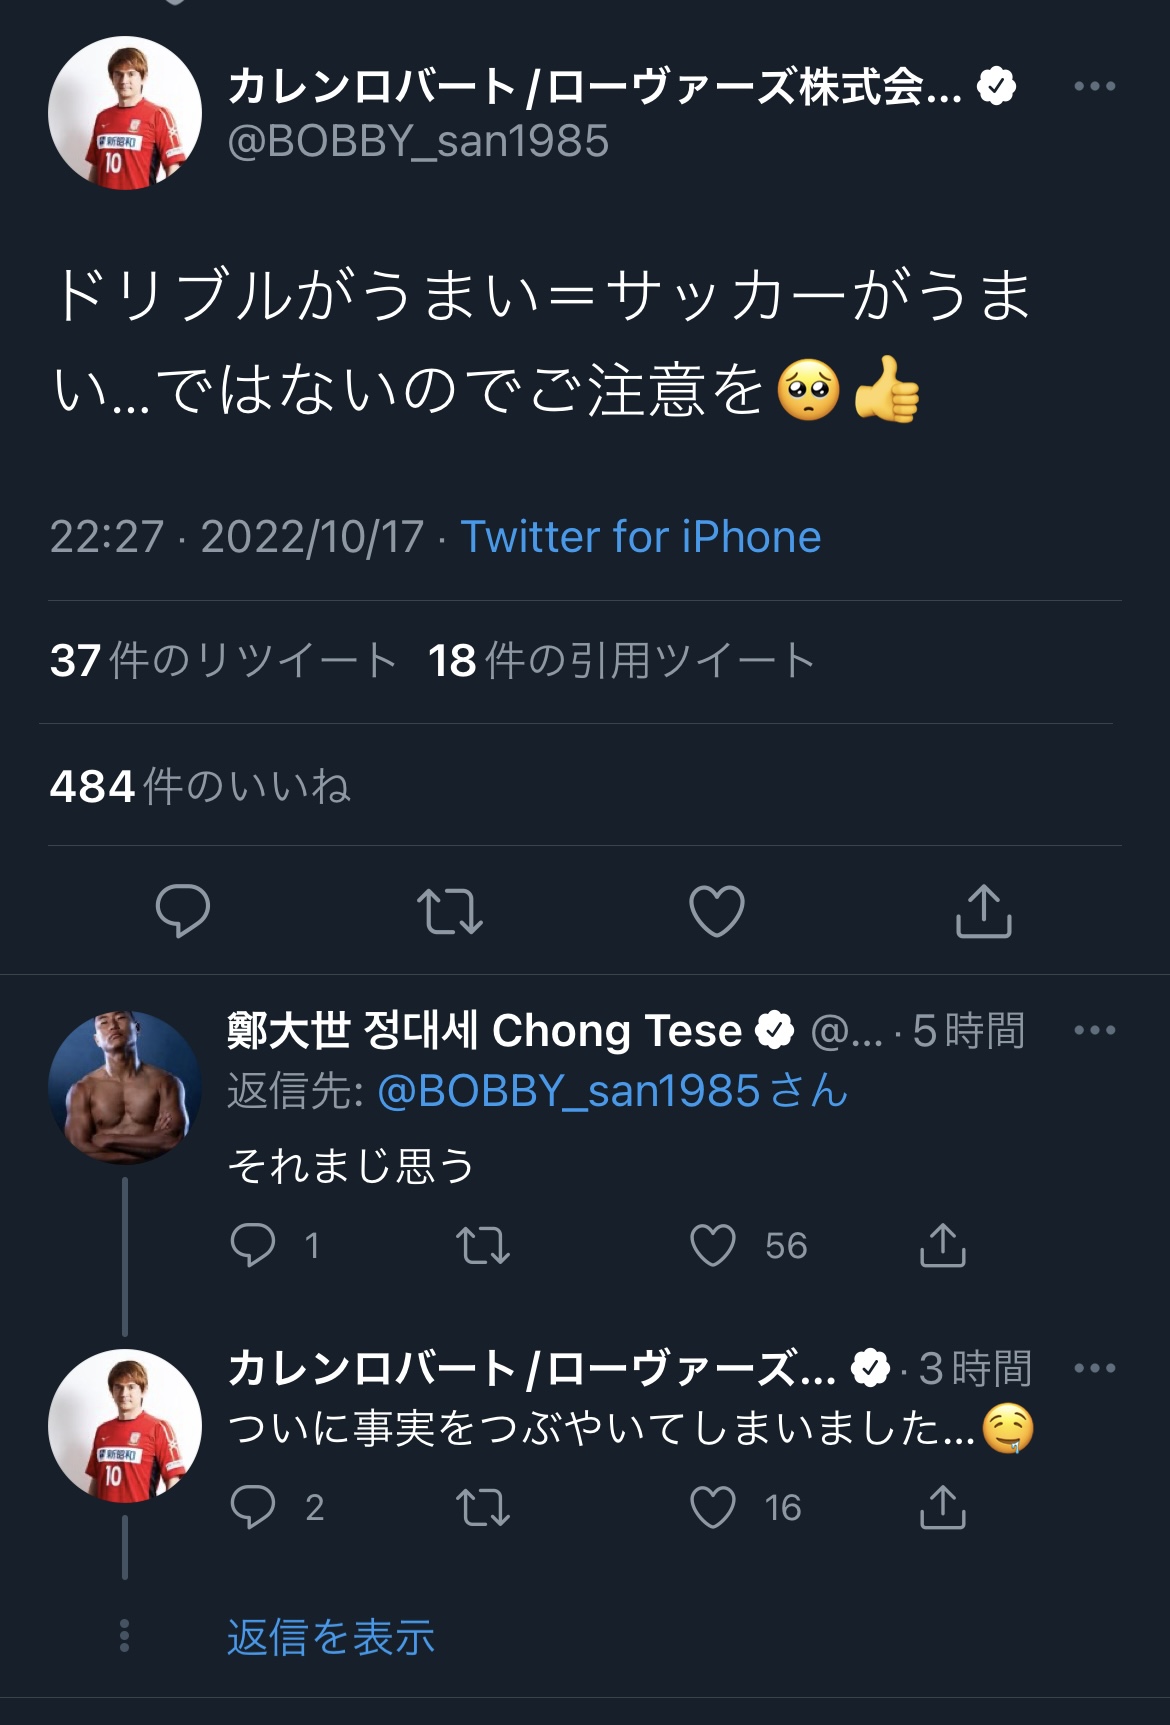The image size is (1170, 1725).
Task: View the 37 retweets list
Action: [223, 661]
